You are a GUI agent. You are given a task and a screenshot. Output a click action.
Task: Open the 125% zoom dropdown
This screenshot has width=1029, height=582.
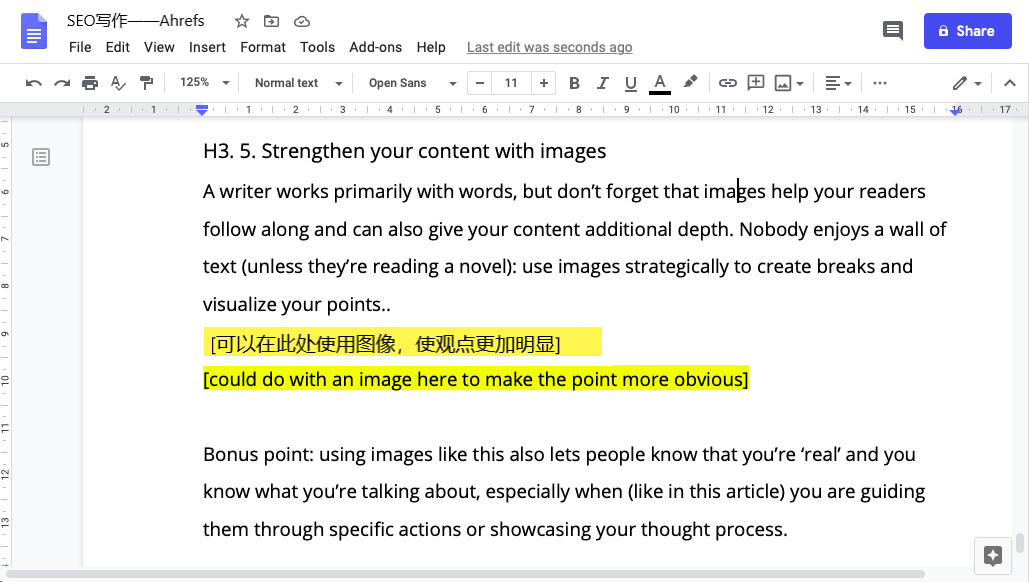point(204,83)
